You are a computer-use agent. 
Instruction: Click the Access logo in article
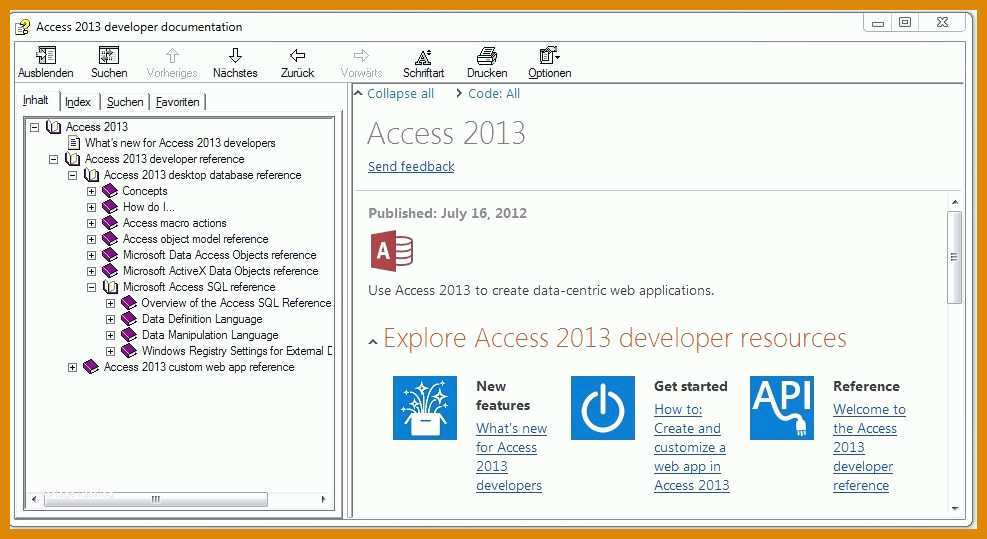tap(392, 251)
